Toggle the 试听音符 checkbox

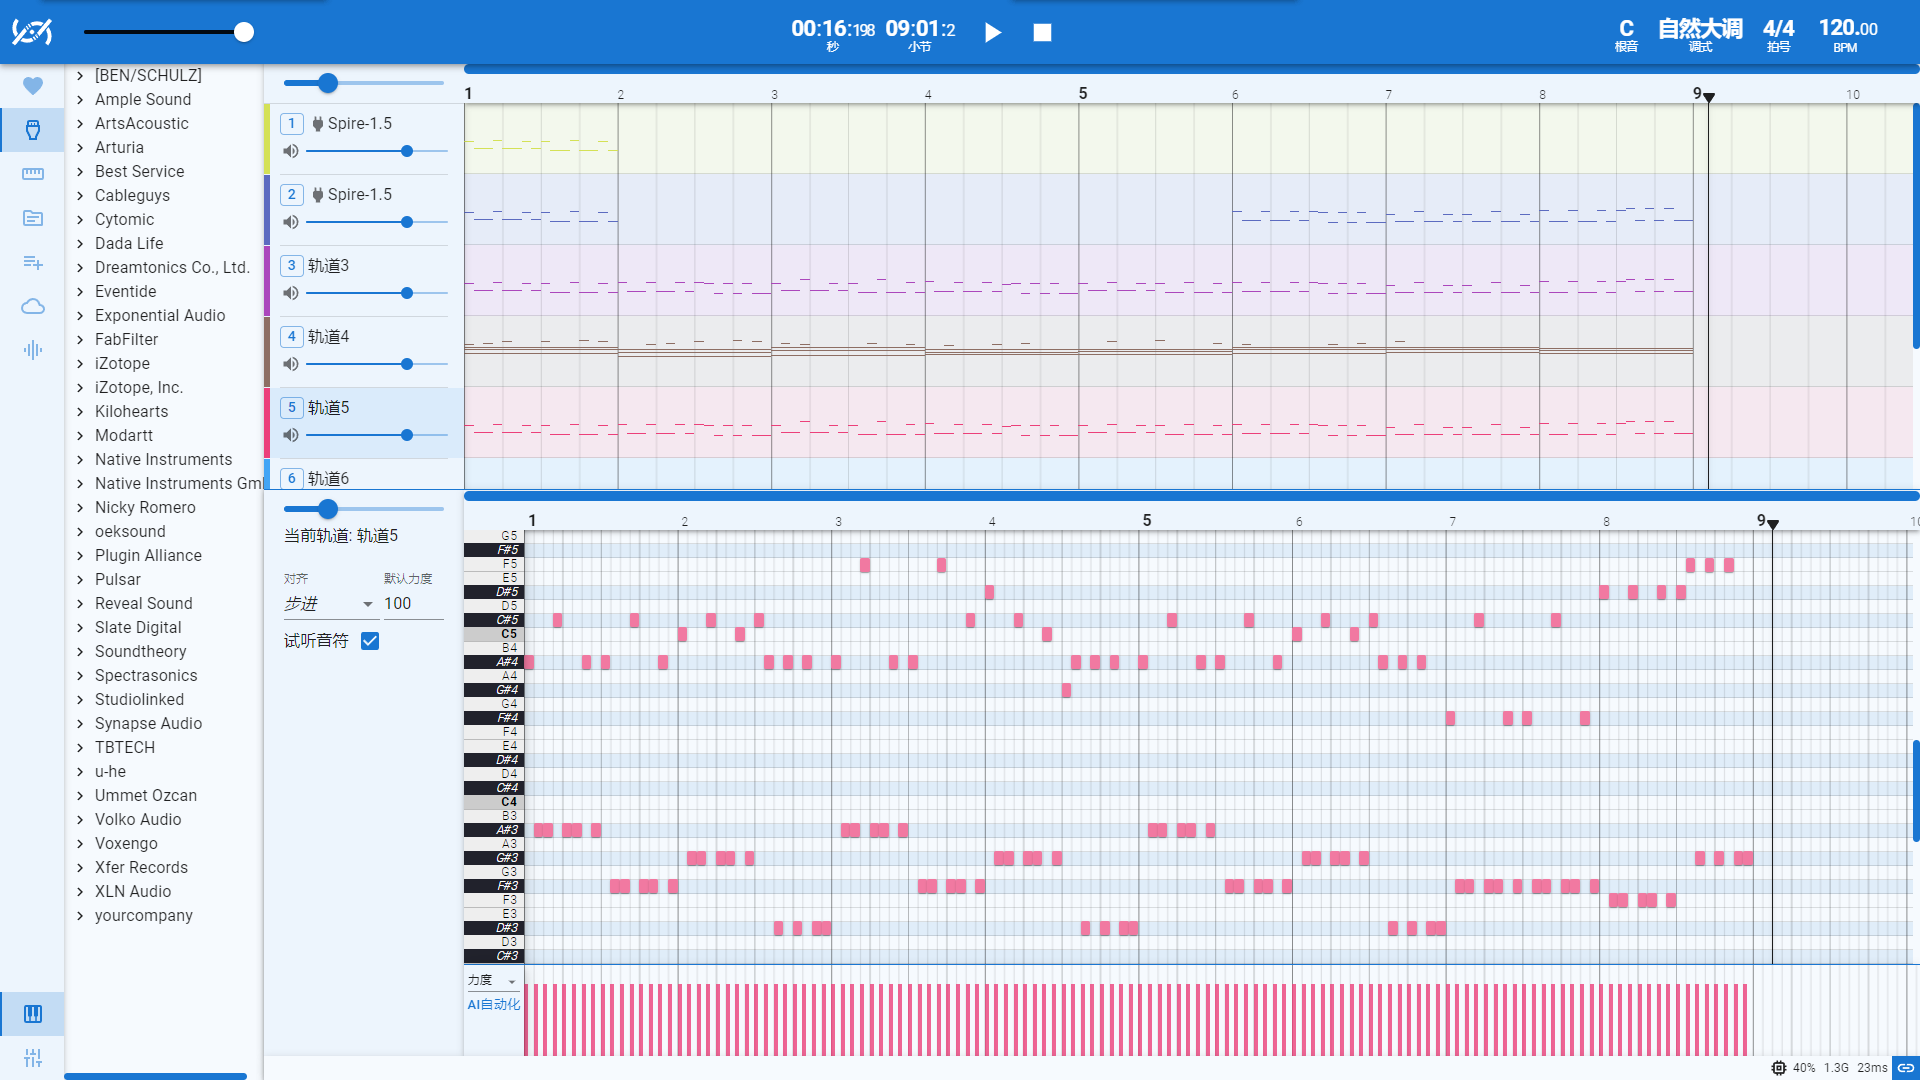pos(370,641)
